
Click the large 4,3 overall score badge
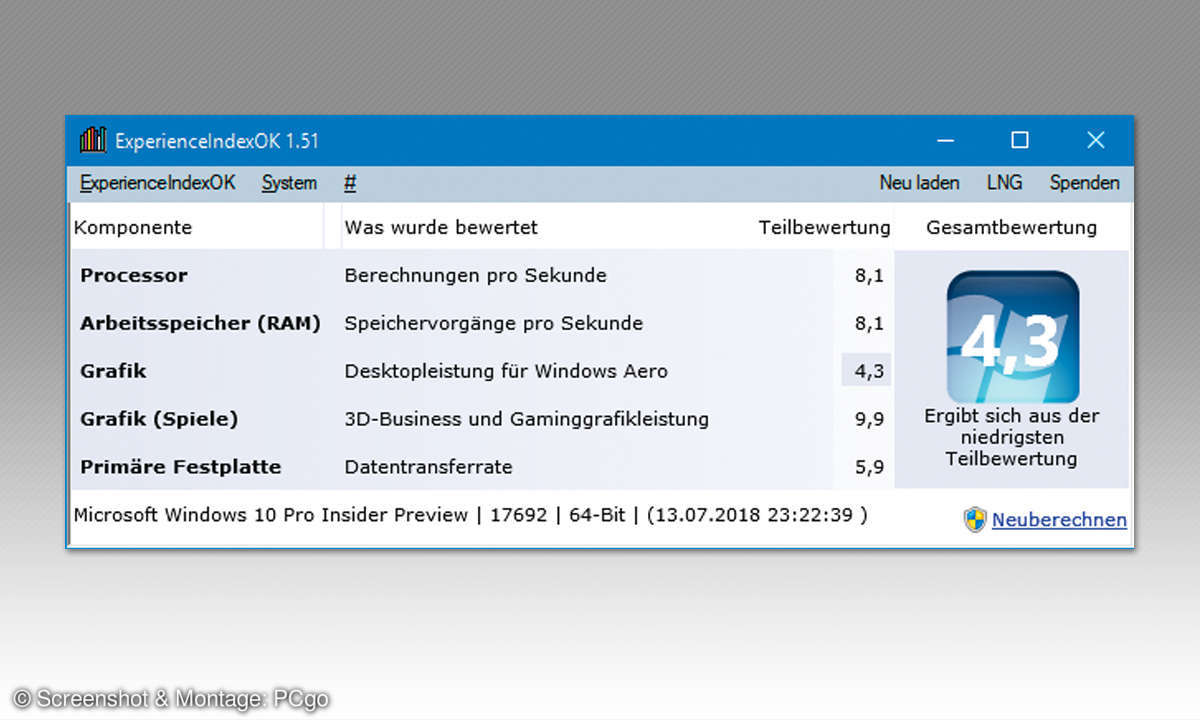coord(1012,337)
